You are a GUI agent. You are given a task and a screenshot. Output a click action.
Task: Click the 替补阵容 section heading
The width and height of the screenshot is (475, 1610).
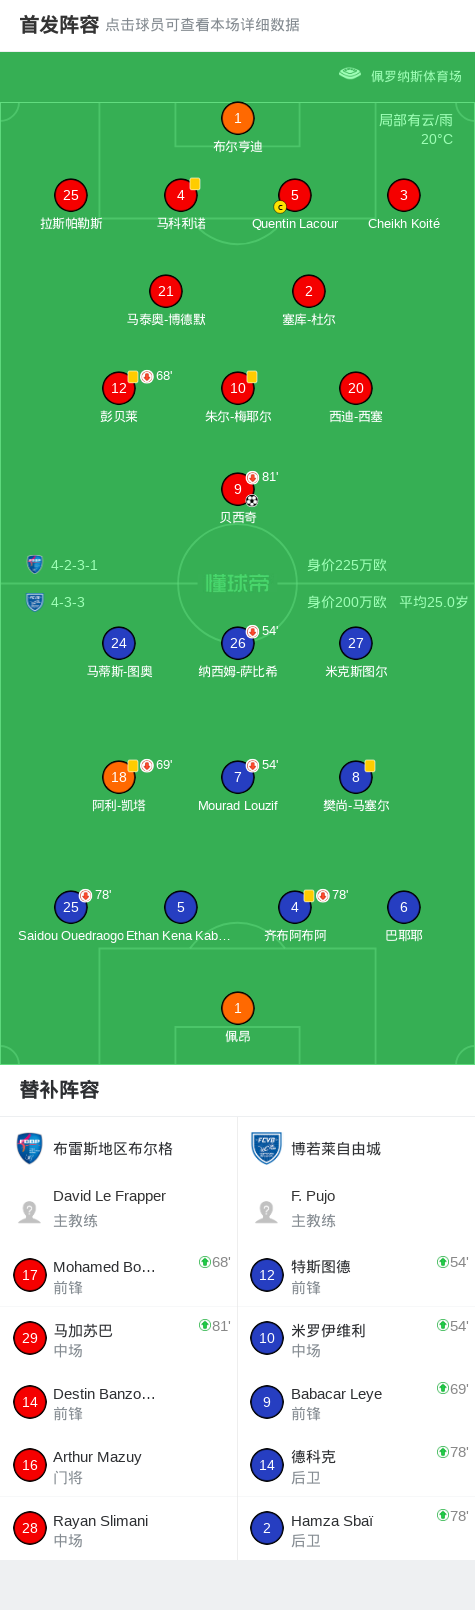59,1090
